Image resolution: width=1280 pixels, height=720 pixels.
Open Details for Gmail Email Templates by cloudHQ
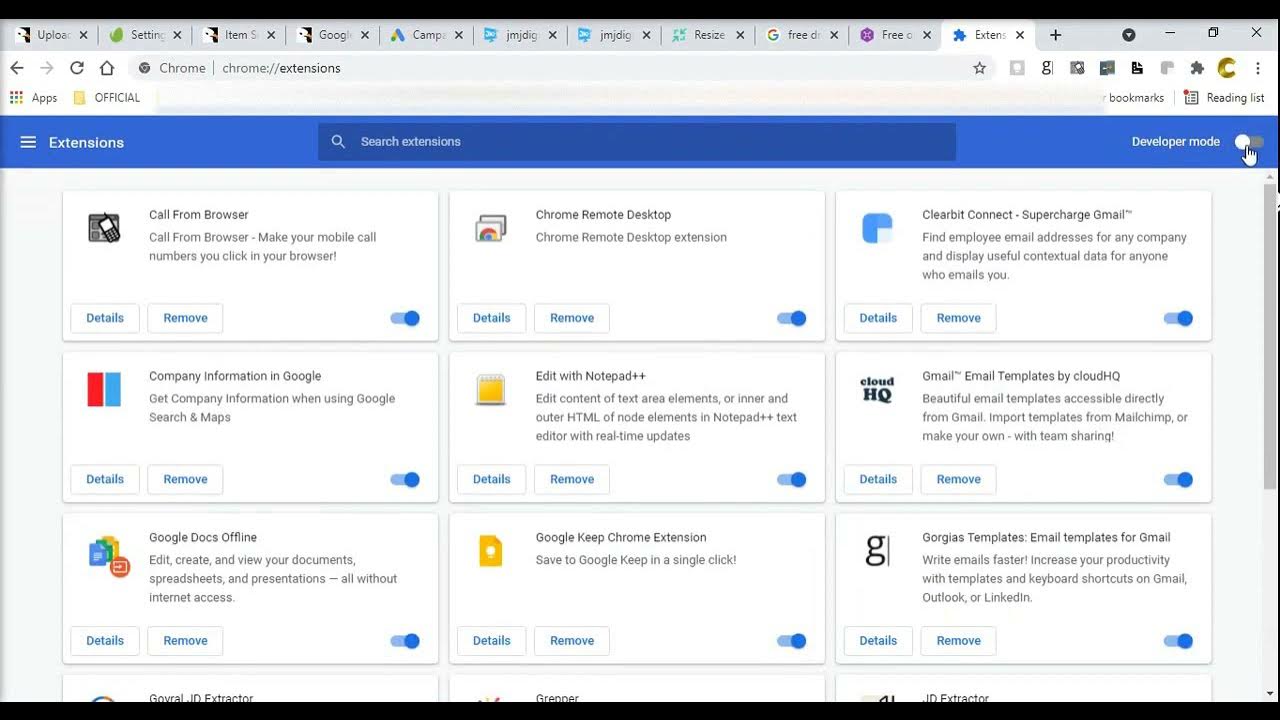(878, 479)
